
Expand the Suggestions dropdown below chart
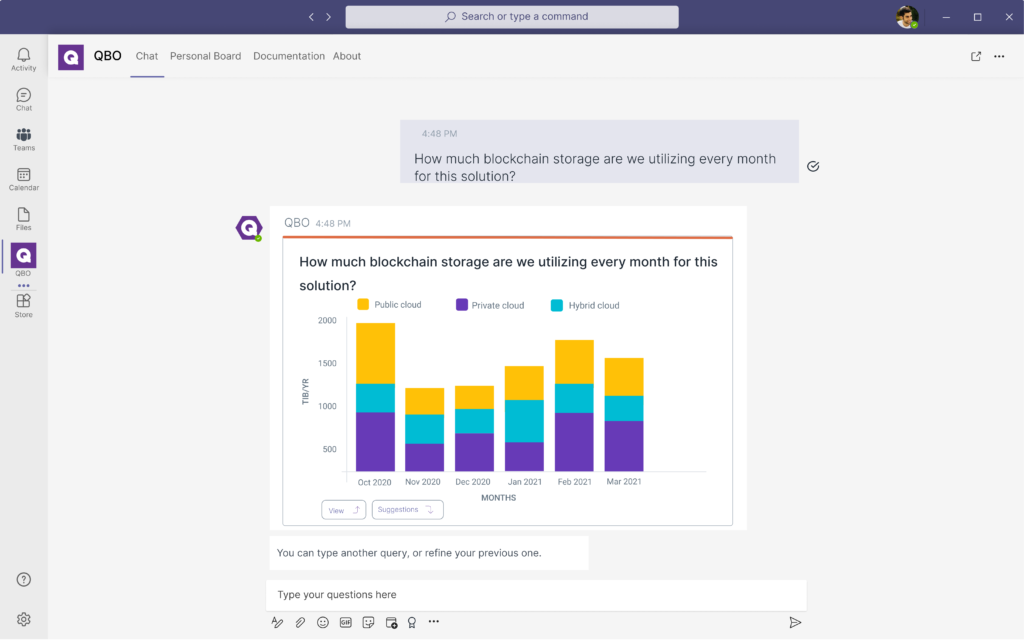tap(407, 510)
